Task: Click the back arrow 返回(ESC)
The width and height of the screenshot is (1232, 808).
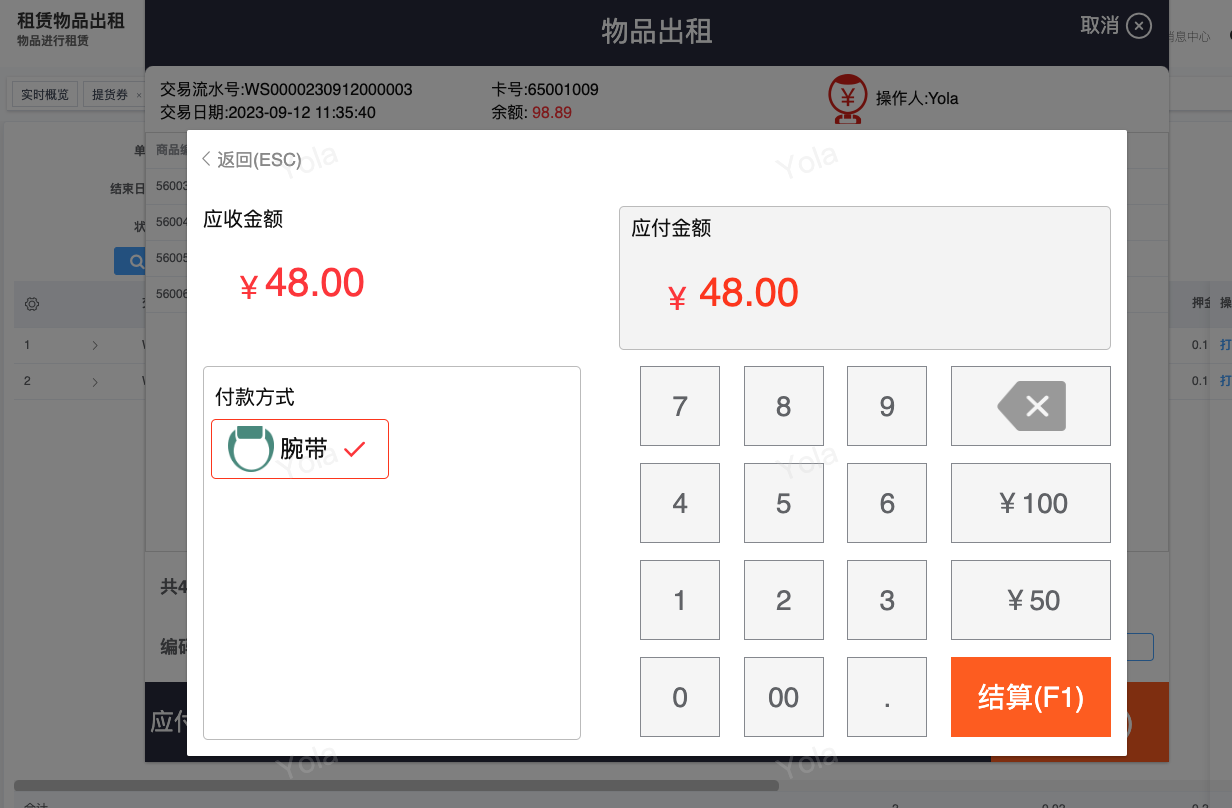Action: 252,160
